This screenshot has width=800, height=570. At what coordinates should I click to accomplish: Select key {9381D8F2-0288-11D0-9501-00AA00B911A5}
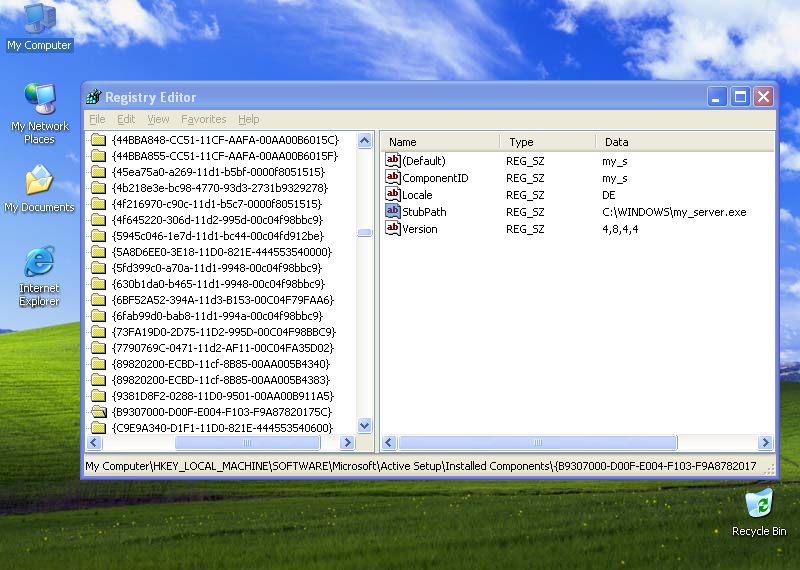click(222, 395)
